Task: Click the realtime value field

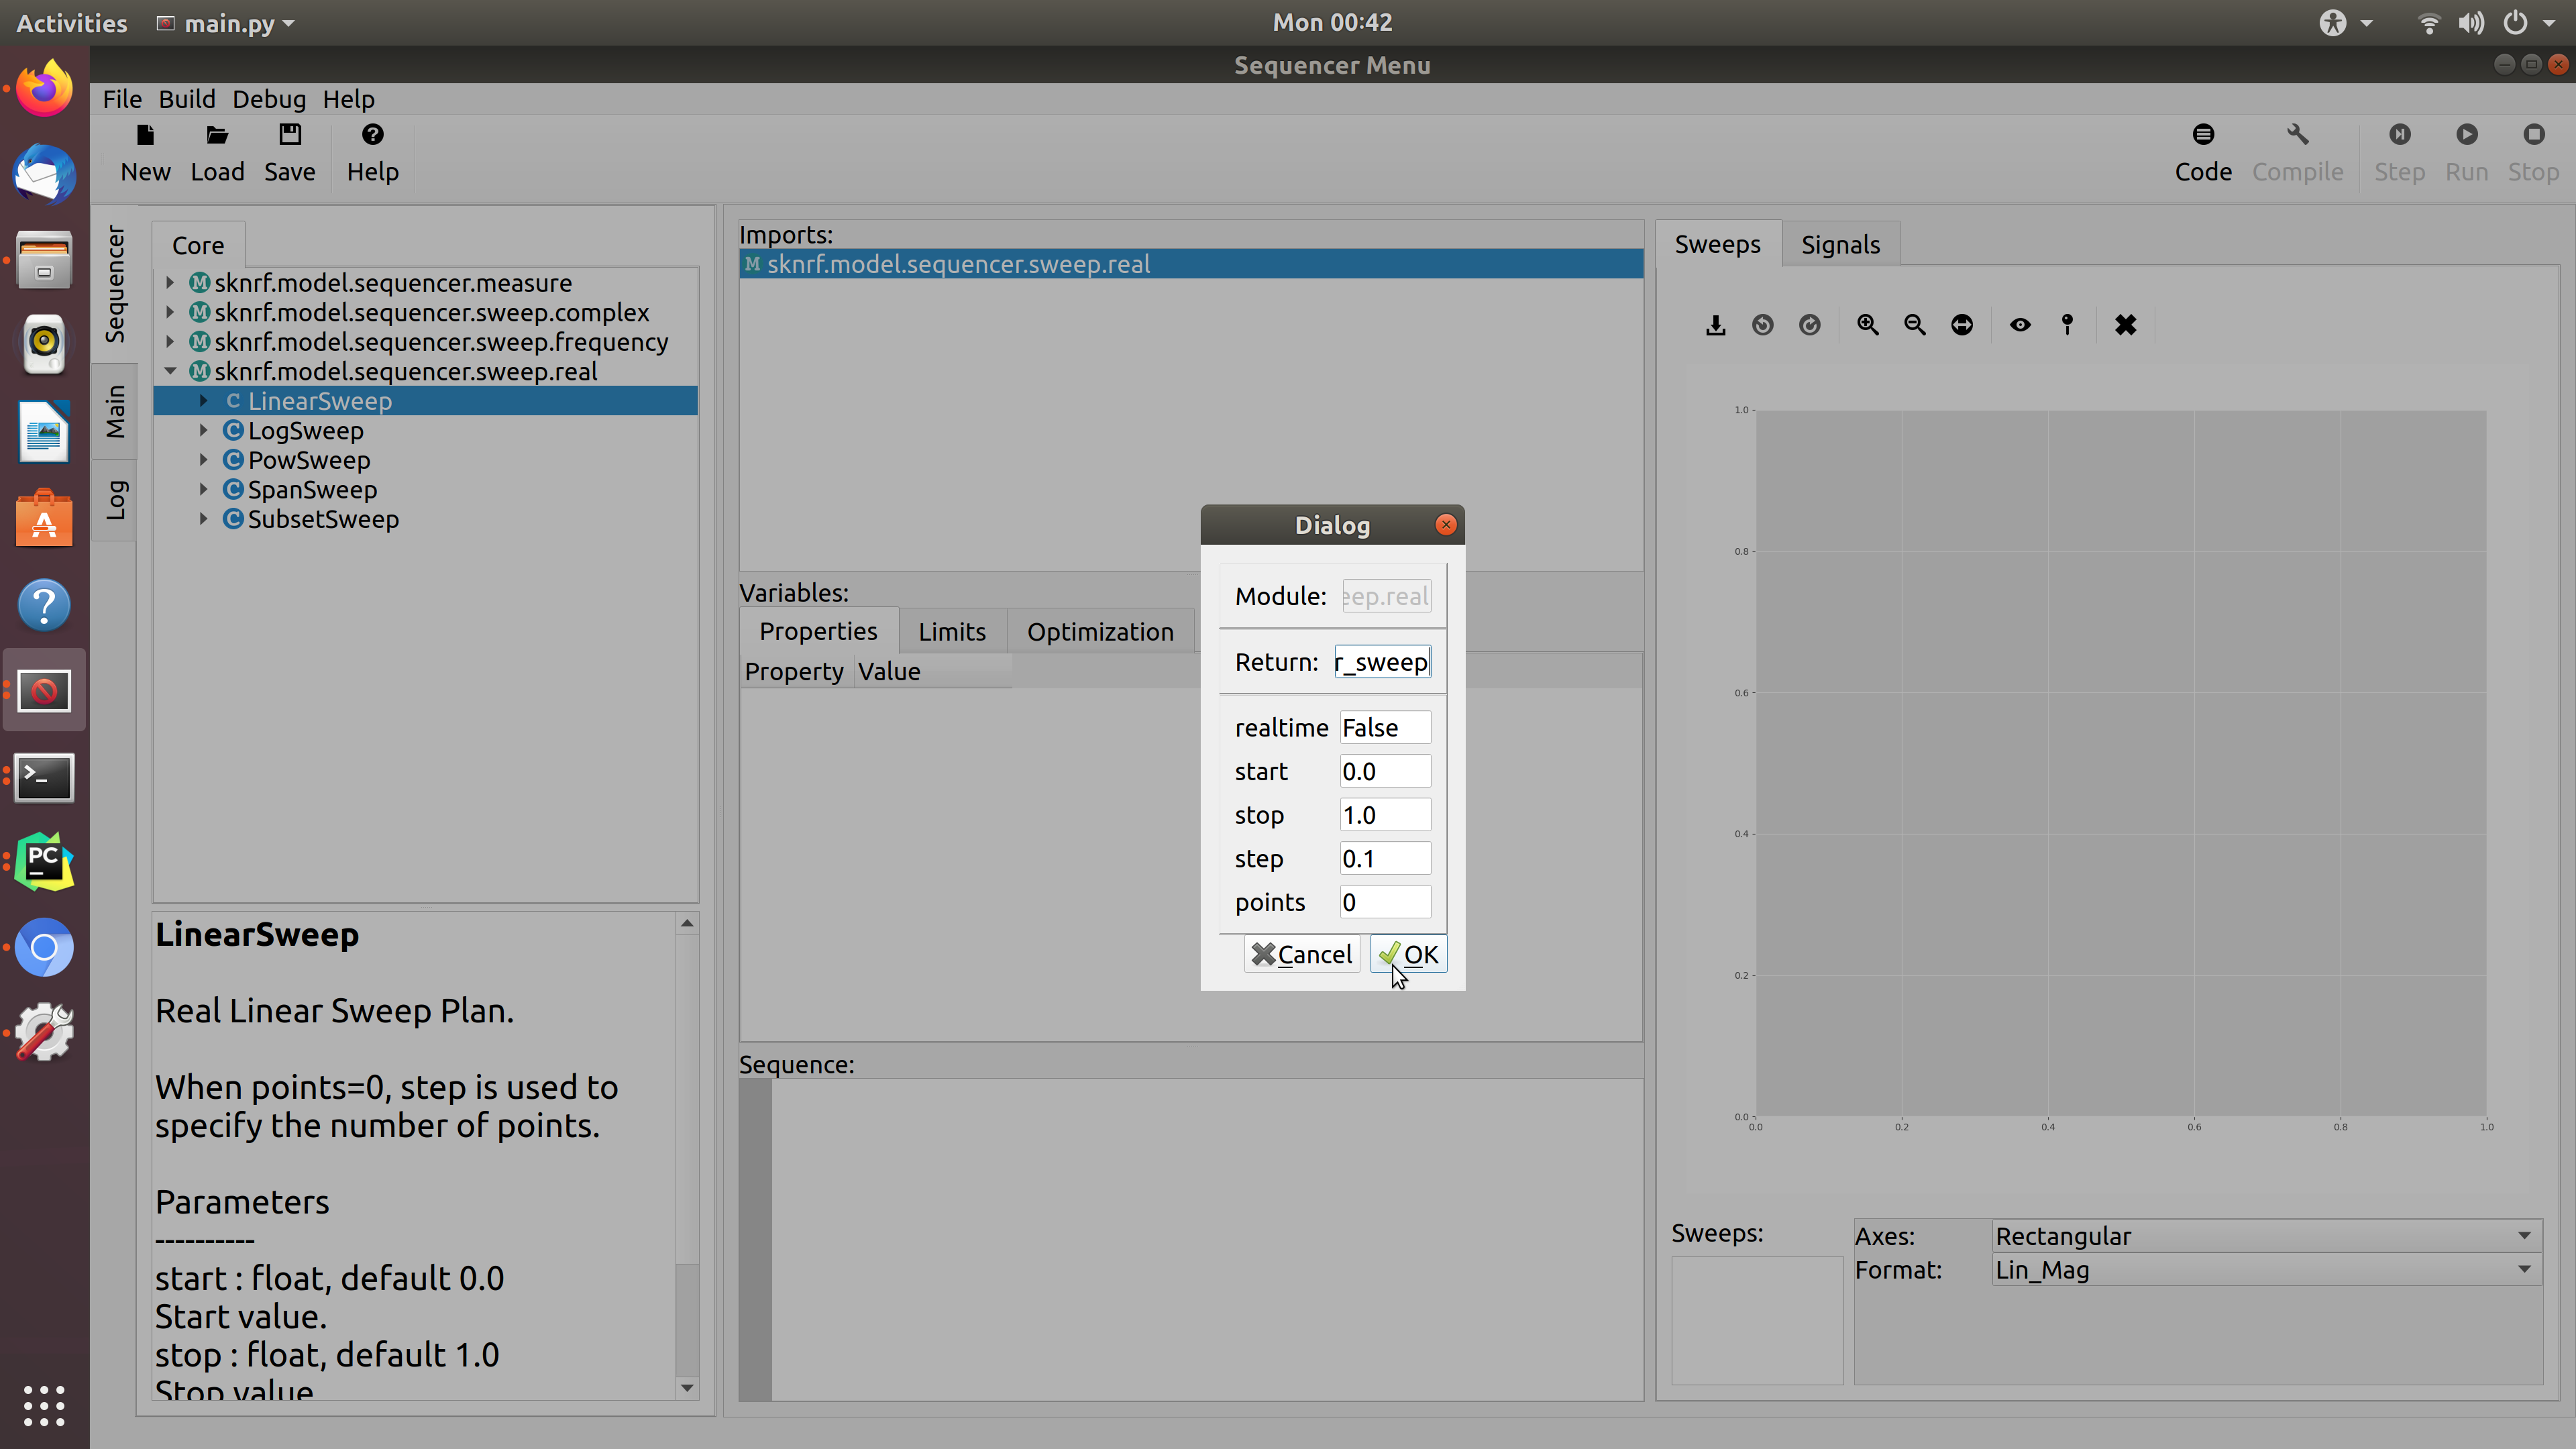Action: (1385, 728)
